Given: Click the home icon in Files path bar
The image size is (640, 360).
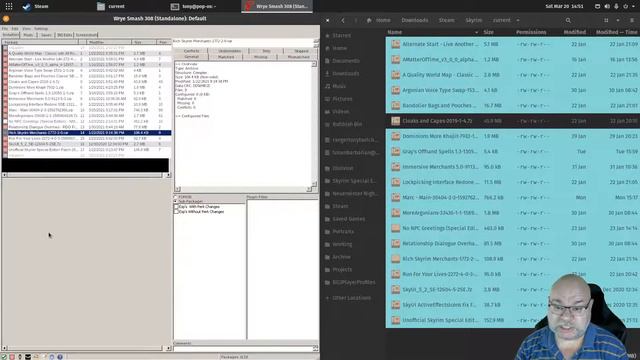Looking at the screenshot, I should (x=369, y=20).
